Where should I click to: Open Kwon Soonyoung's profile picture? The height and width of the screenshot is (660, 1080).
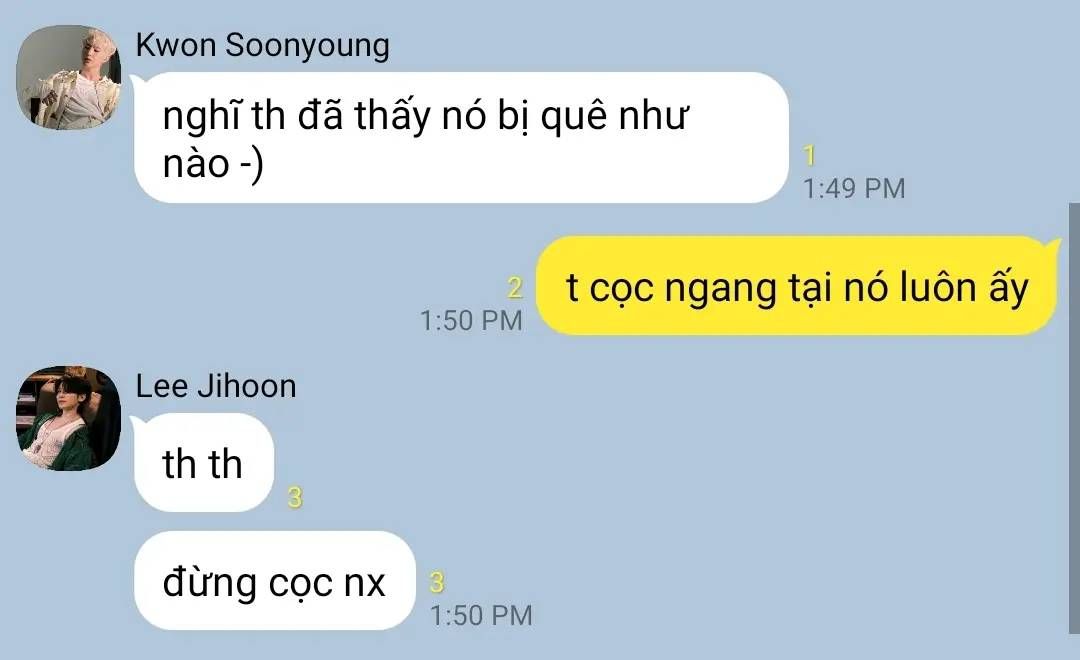coord(68,78)
